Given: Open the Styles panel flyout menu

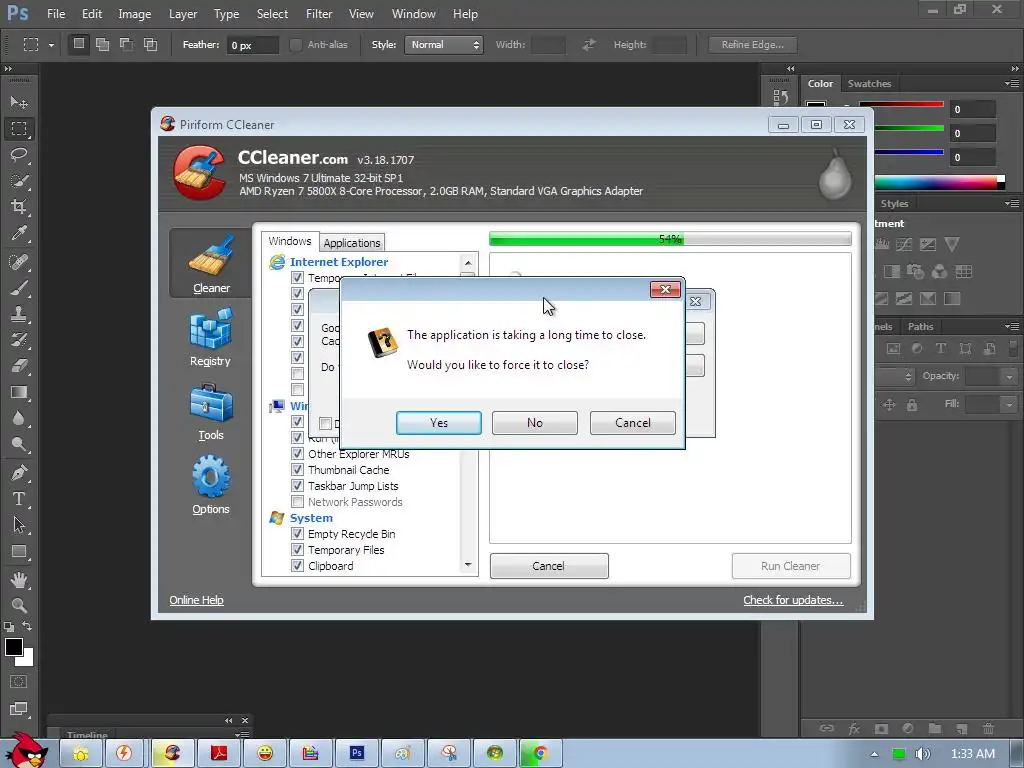Looking at the screenshot, I should (x=1012, y=204).
